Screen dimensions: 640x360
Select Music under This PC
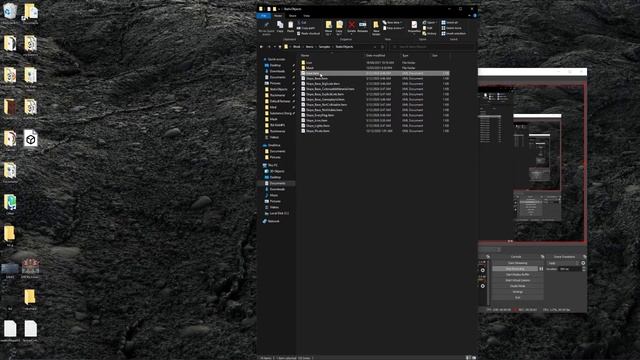point(273,196)
